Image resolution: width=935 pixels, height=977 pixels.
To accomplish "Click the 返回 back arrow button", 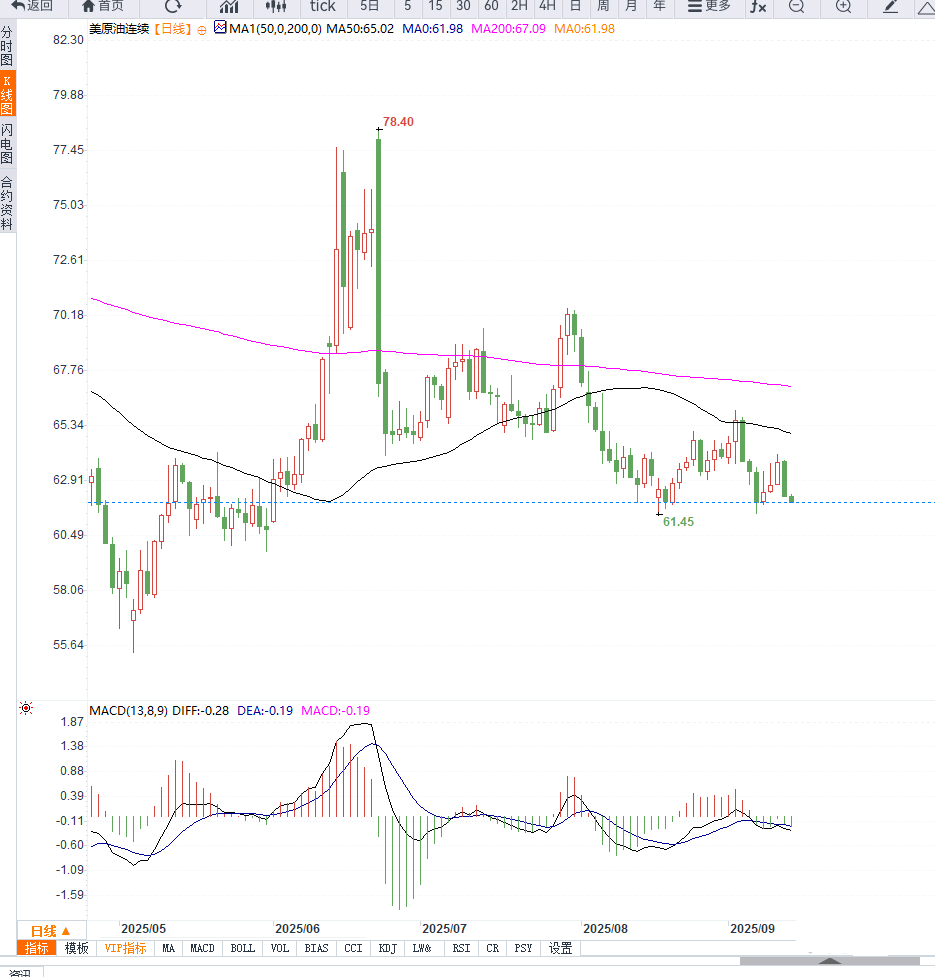I will pos(32,6).
